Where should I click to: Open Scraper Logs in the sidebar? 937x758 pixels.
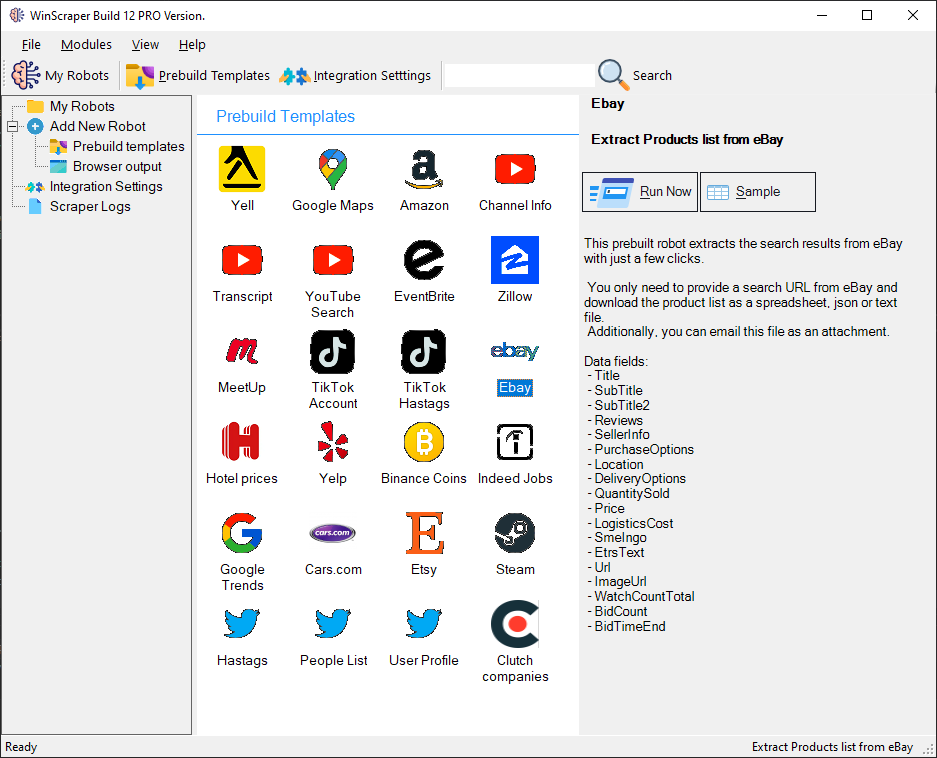[90, 206]
